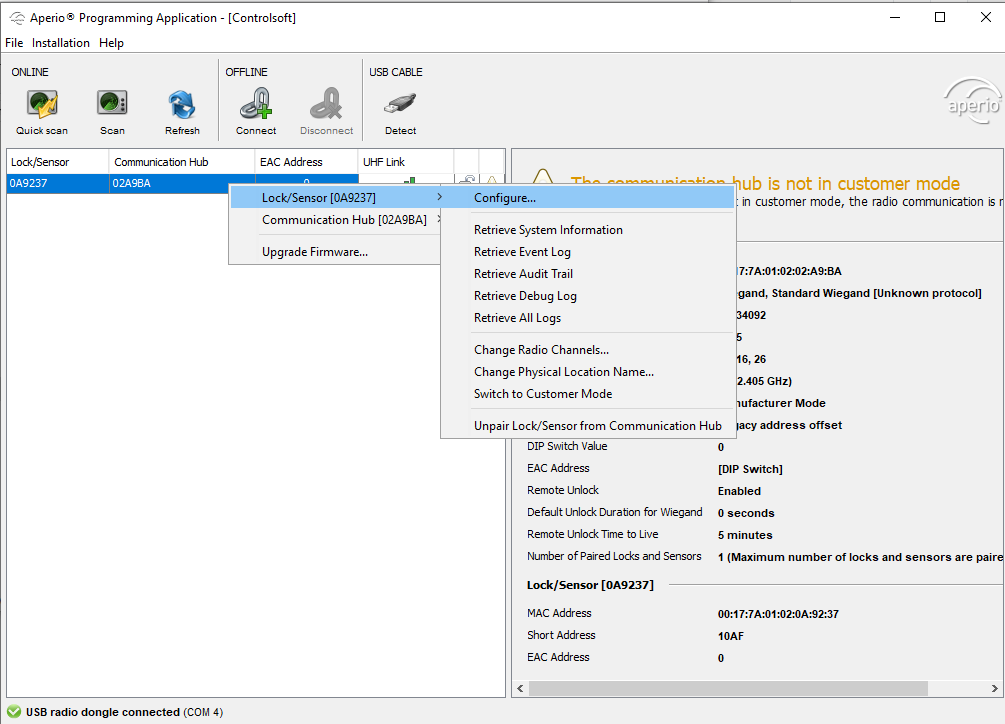This screenshot has width=1005, height=724.
Task: Open the Installation menu
Action: click(61, 43)
